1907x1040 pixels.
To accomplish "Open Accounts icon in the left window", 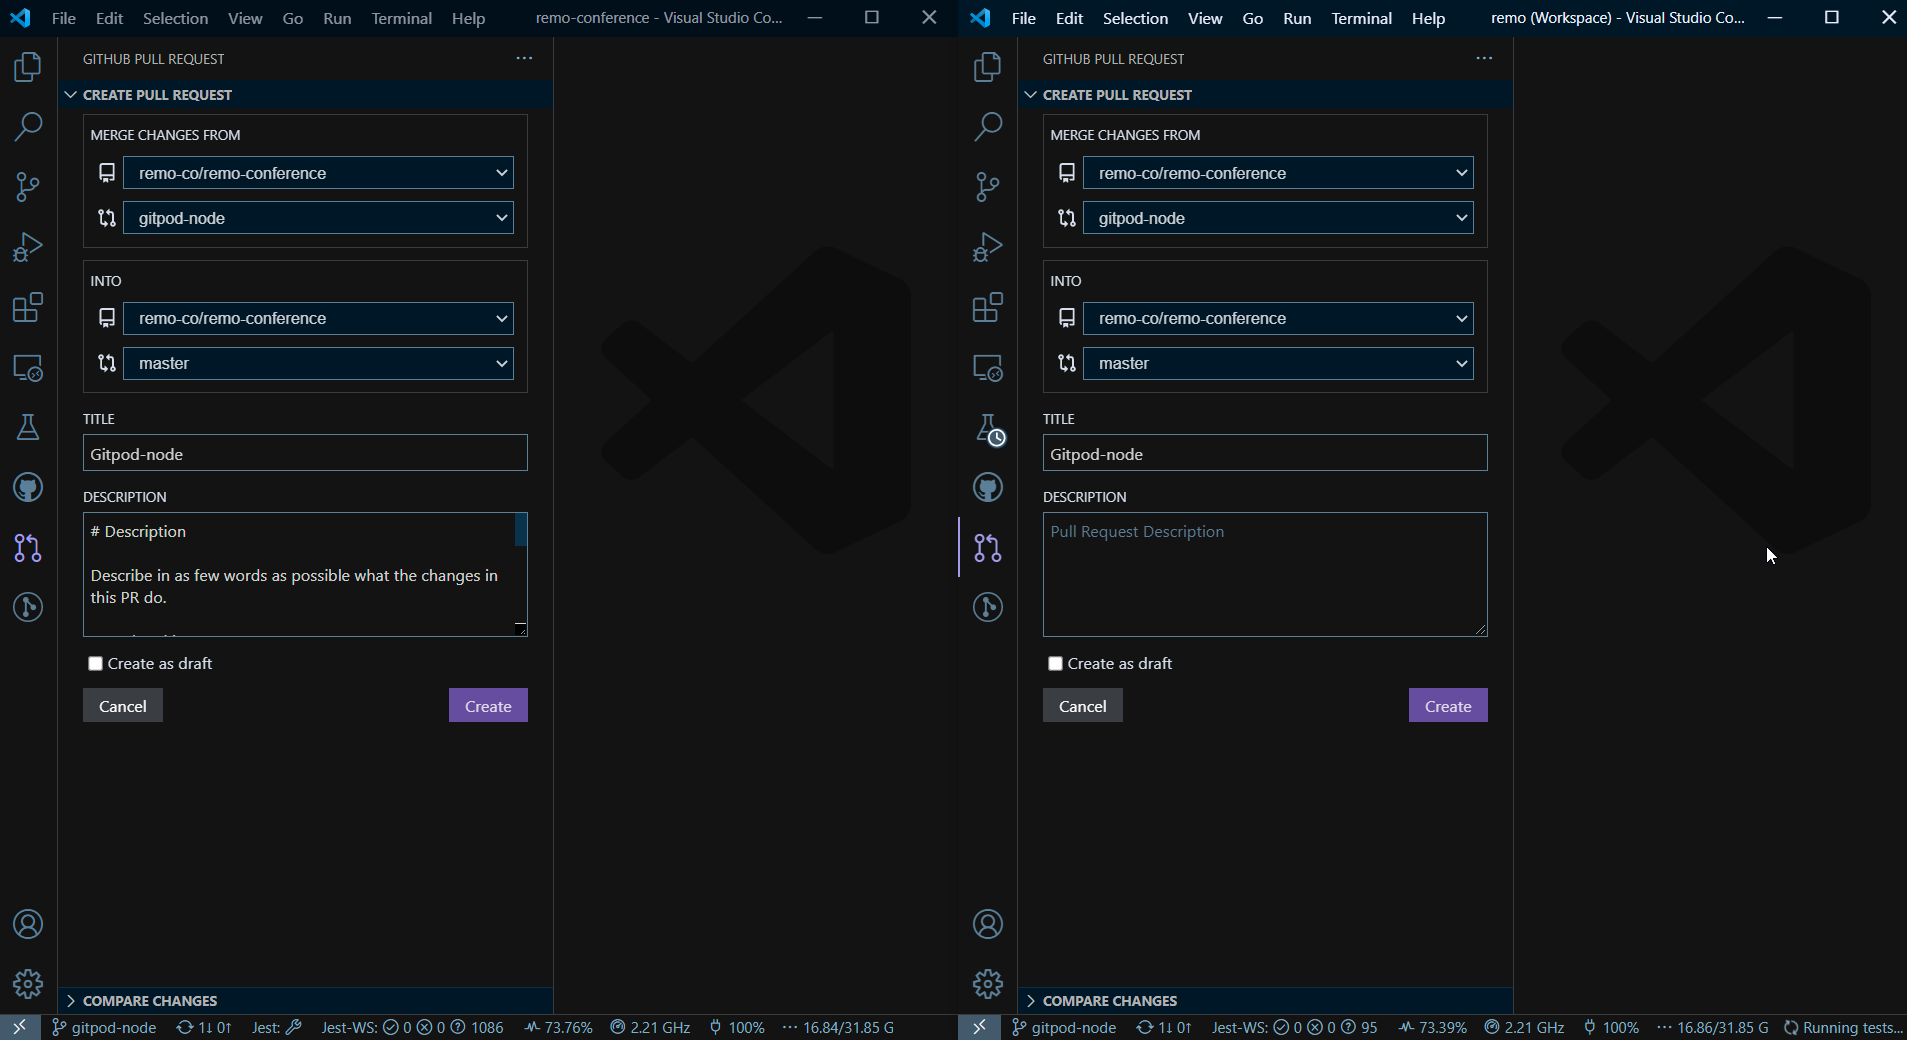I will (x=28, y=924).
